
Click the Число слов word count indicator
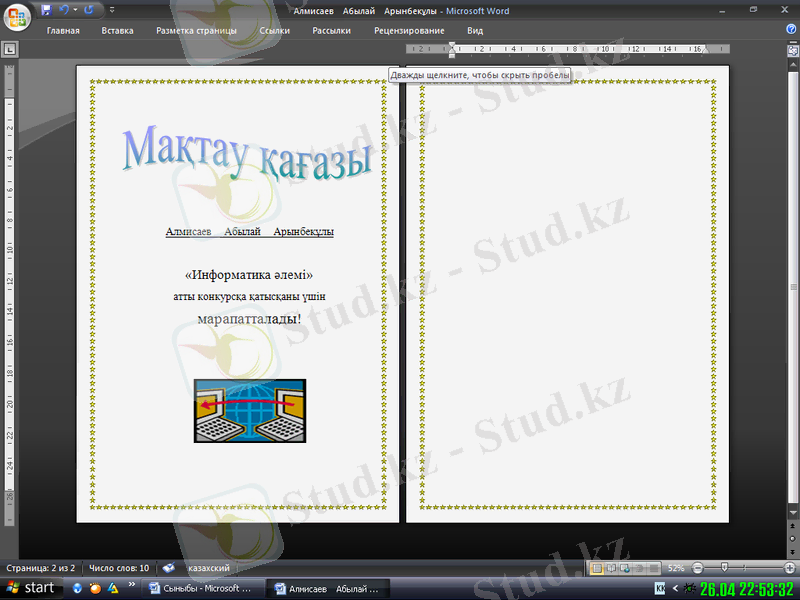119,568
